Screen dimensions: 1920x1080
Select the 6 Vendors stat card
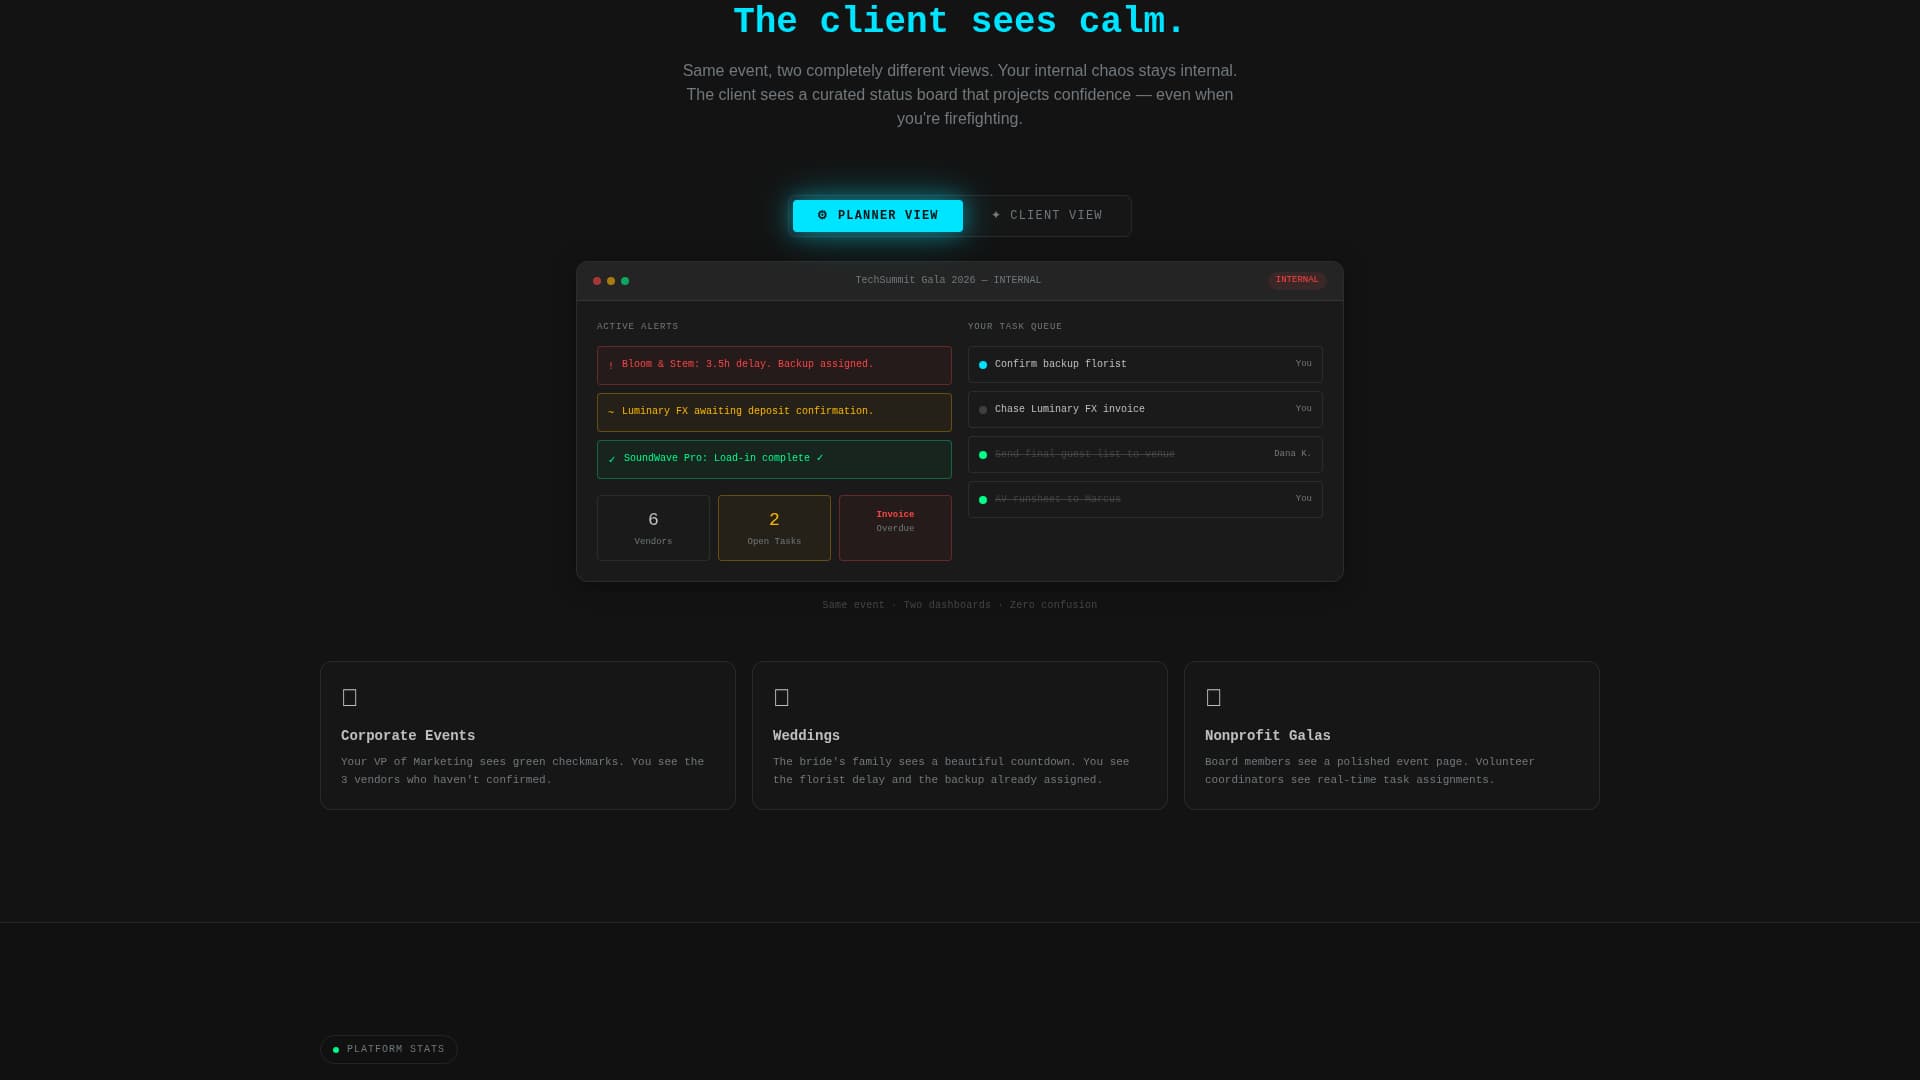(x=653, y=528)
